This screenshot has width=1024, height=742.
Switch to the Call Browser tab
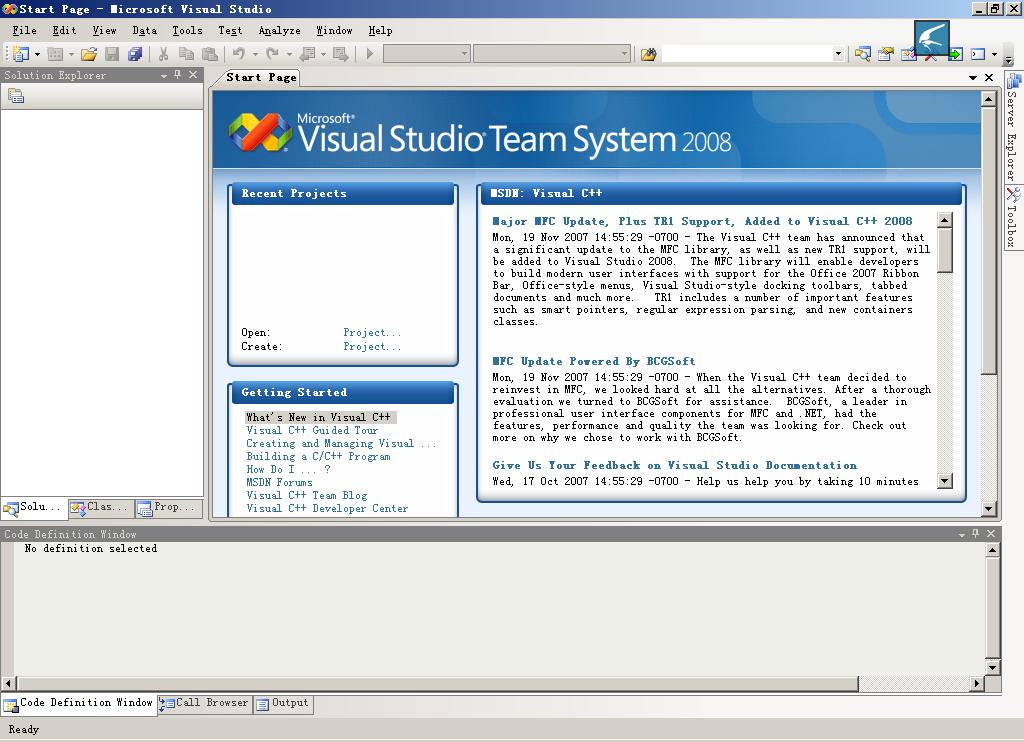pos(205,703)
